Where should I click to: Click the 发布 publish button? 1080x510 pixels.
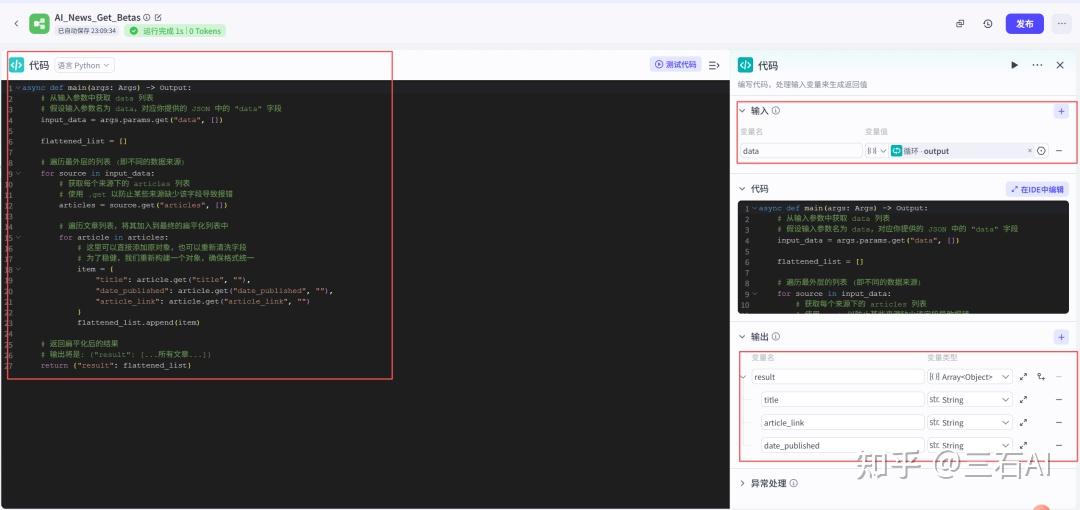[1025, 23]
